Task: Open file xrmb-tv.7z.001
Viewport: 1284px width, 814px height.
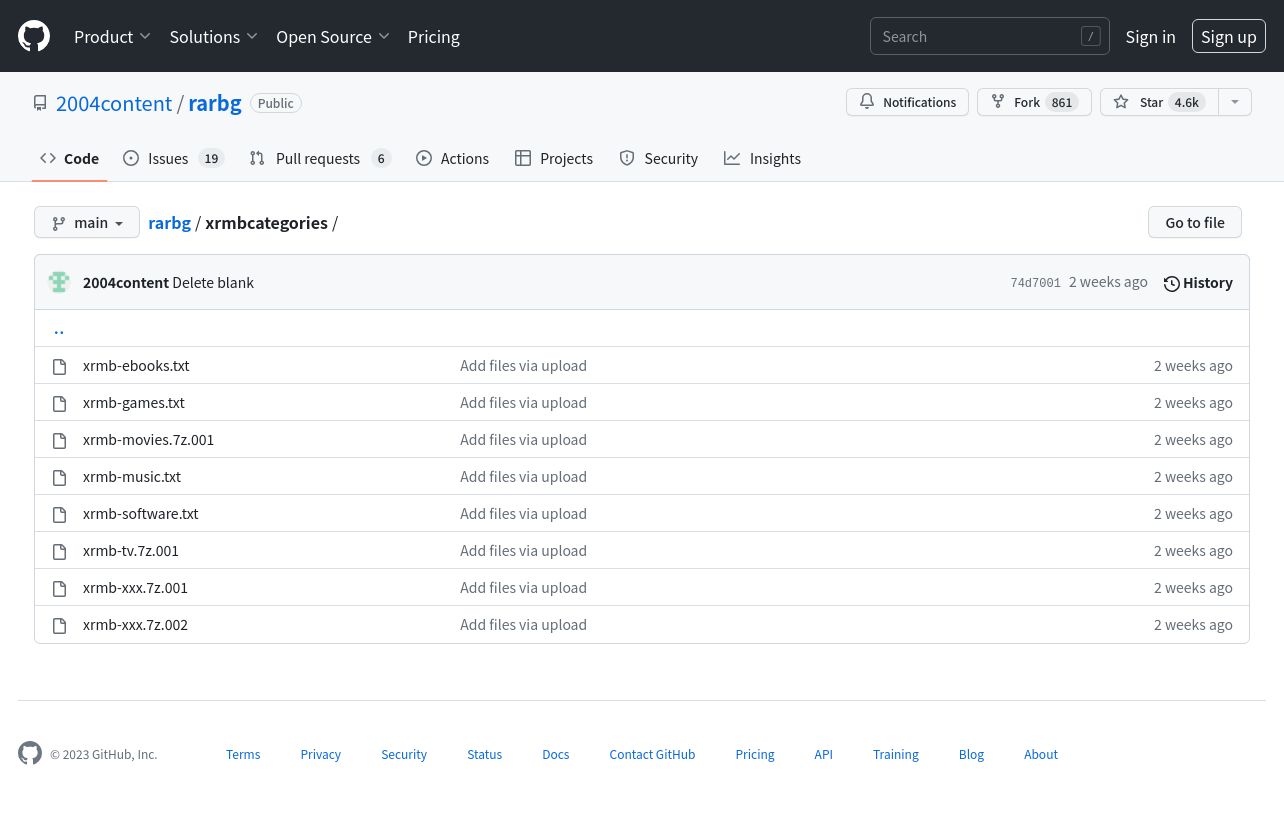Action: pos(131,550)
